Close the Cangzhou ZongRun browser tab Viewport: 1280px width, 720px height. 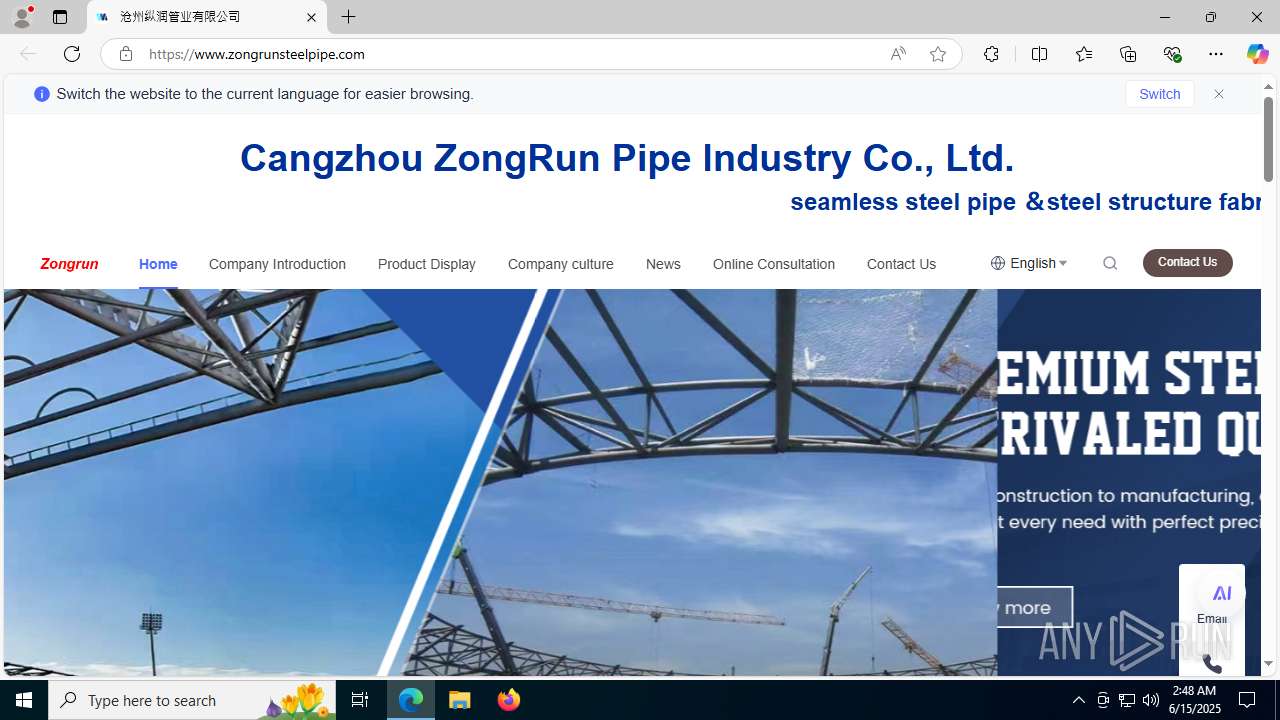[311, 17]
